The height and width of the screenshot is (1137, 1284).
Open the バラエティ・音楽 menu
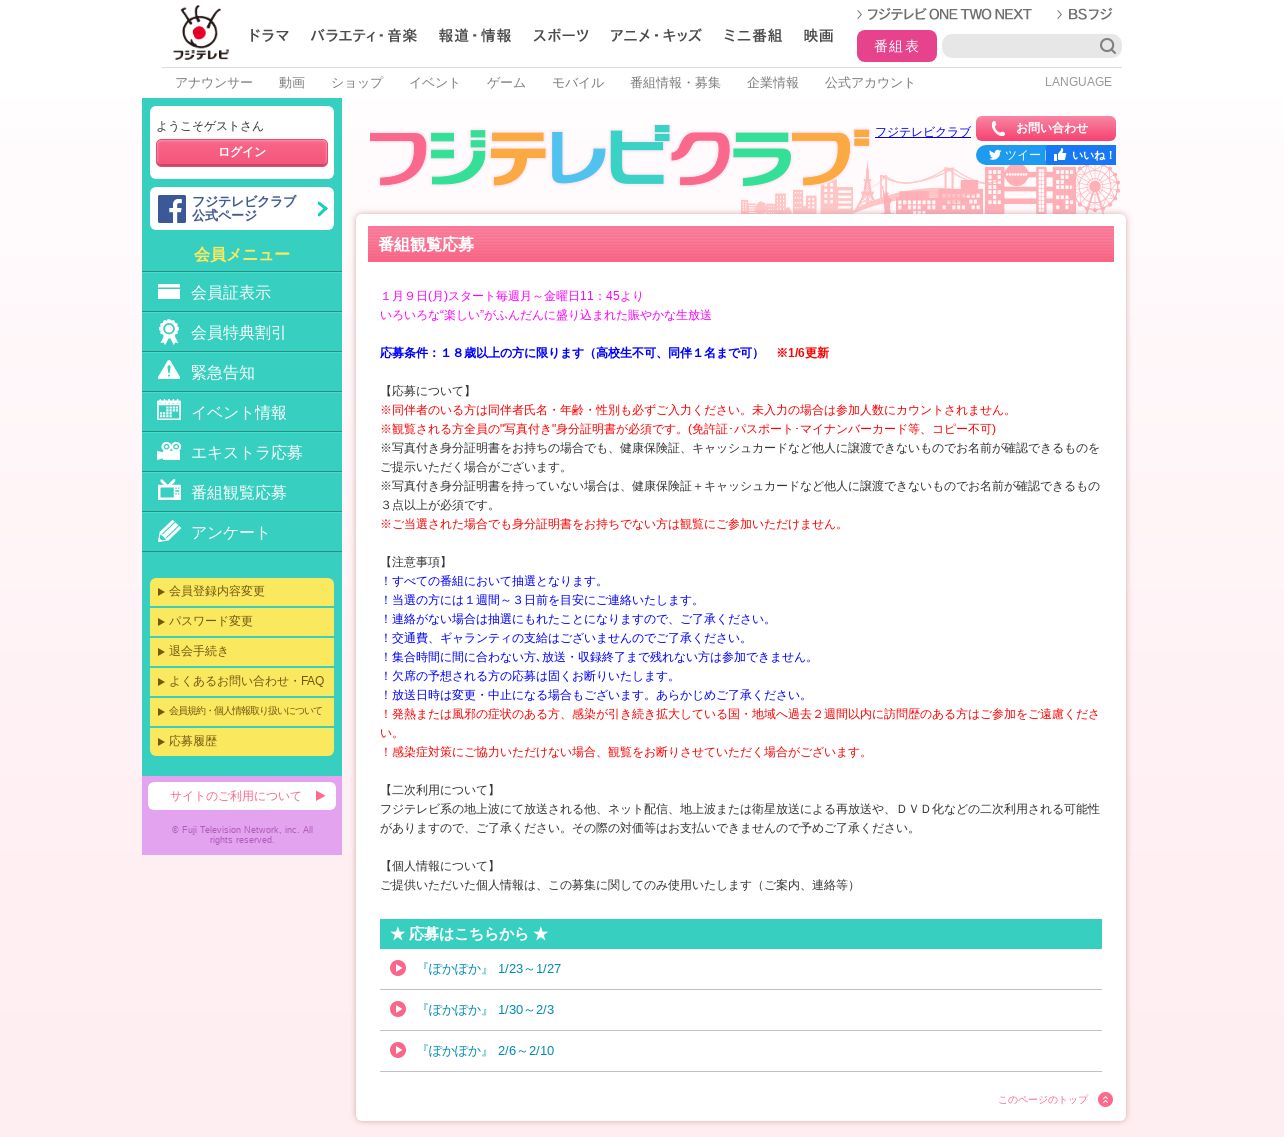point(364,36)
